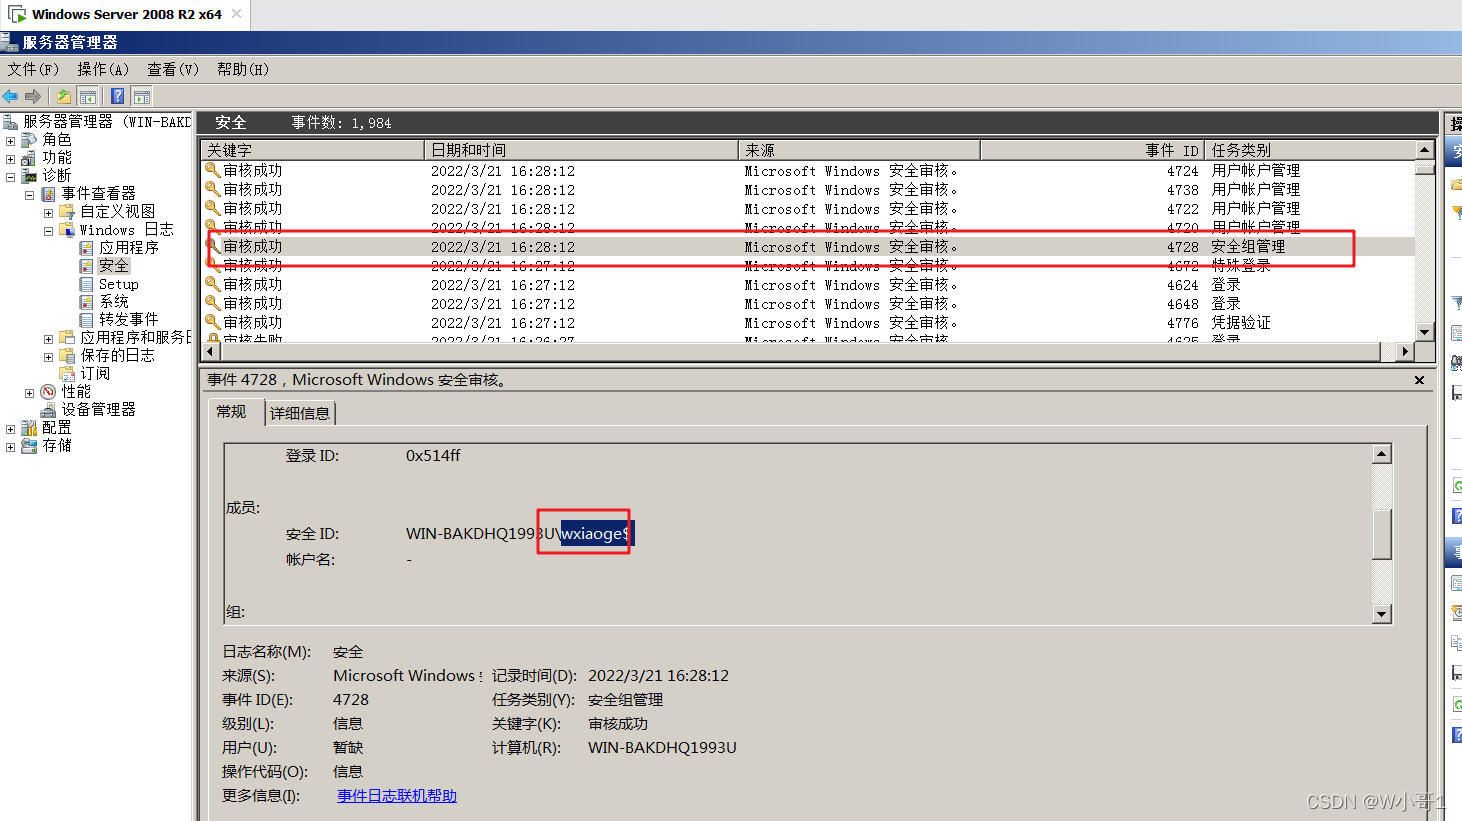This screenshot has height=821, width=1462.
Task: Switch to Windows Server 2008 R2 x64 tab
Action: pyautogui.click(x=125, y=14)
